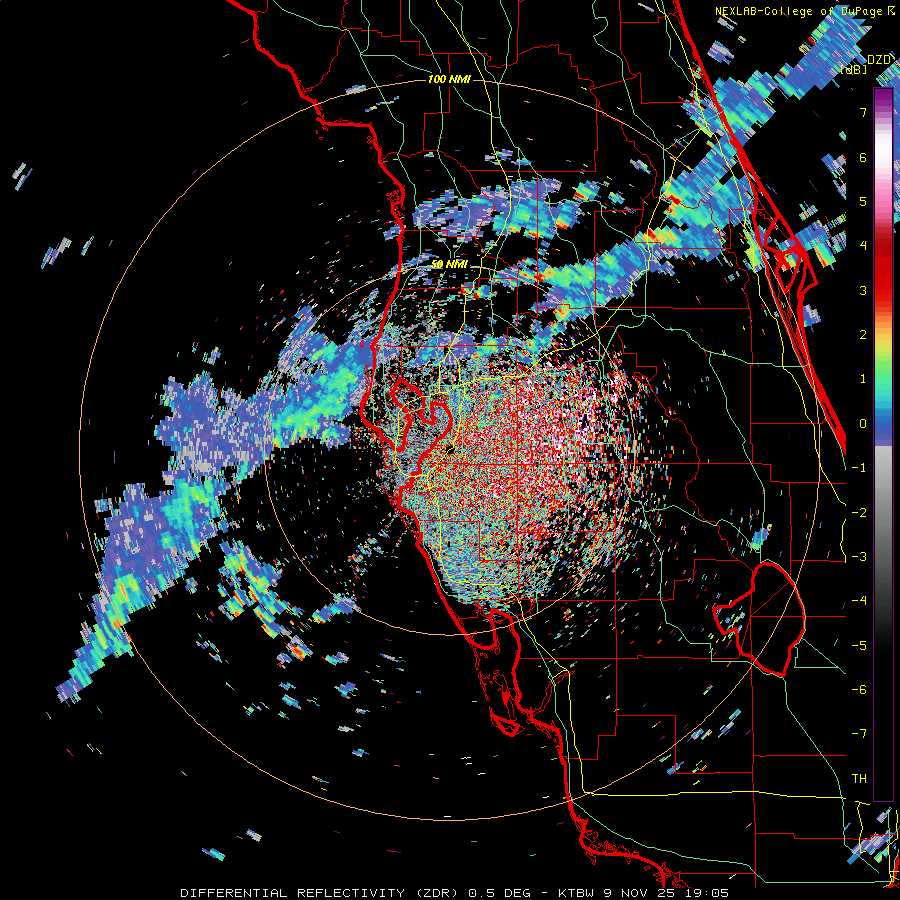Click the "-3" value on color scale
The image size is (900, 900).
point(859,557)
